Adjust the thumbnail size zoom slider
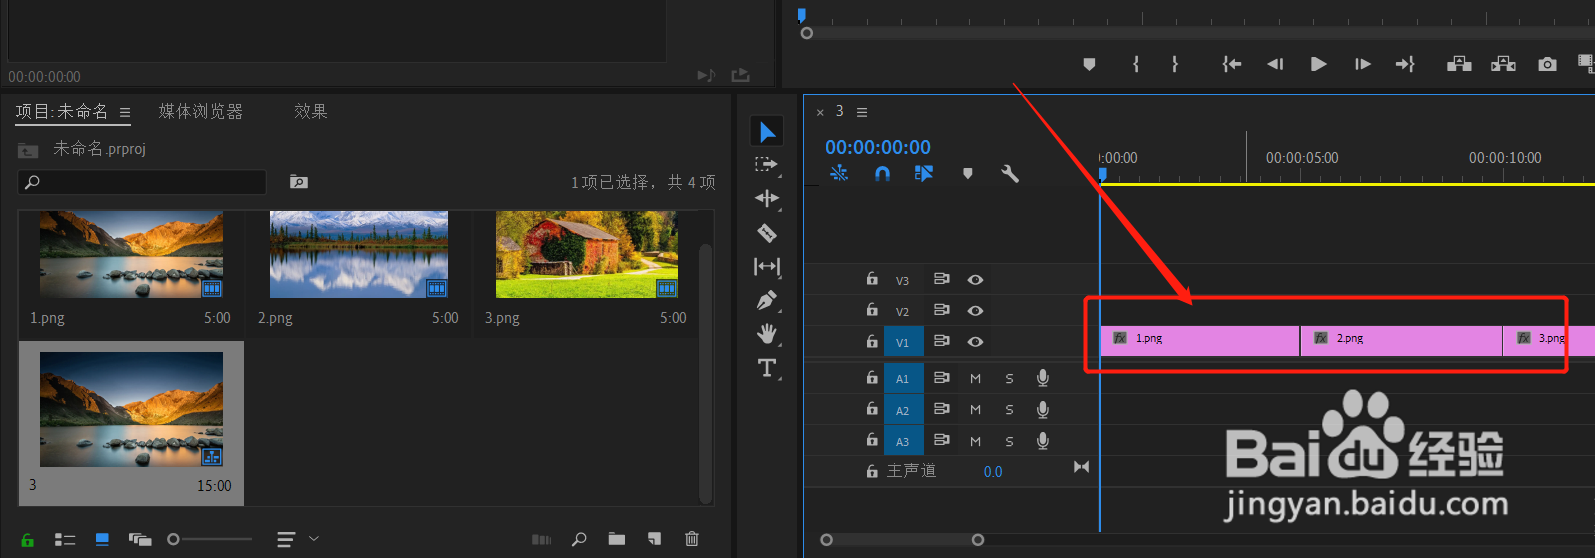The width and height of the screenshot is (1595, 558). (x=210, y=540)
